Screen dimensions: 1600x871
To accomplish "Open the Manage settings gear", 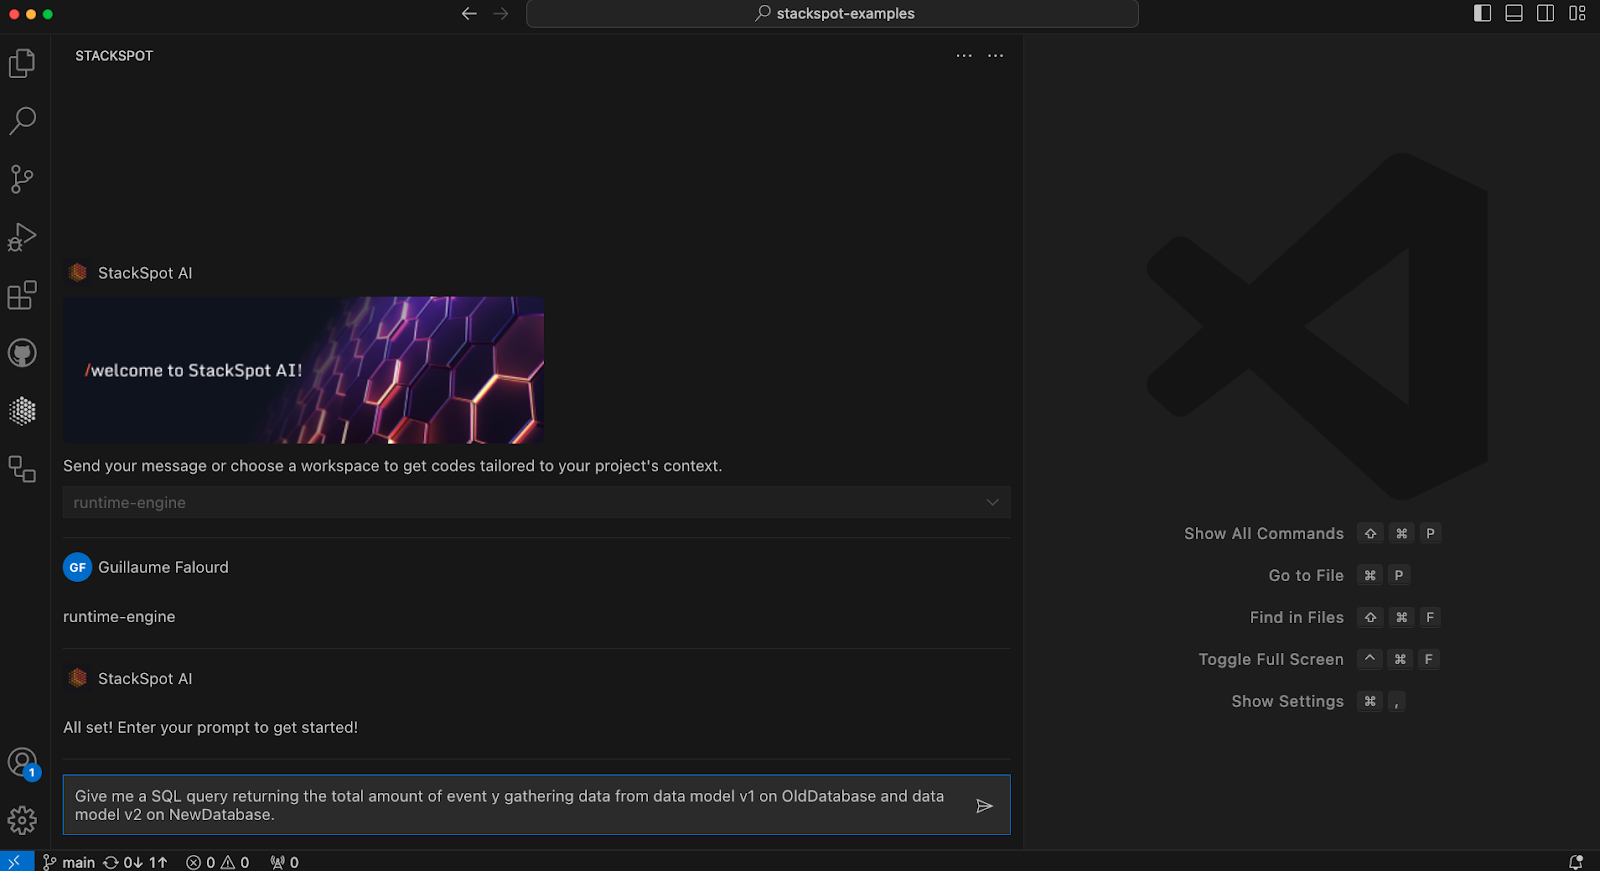I will [x=22, y=821].
